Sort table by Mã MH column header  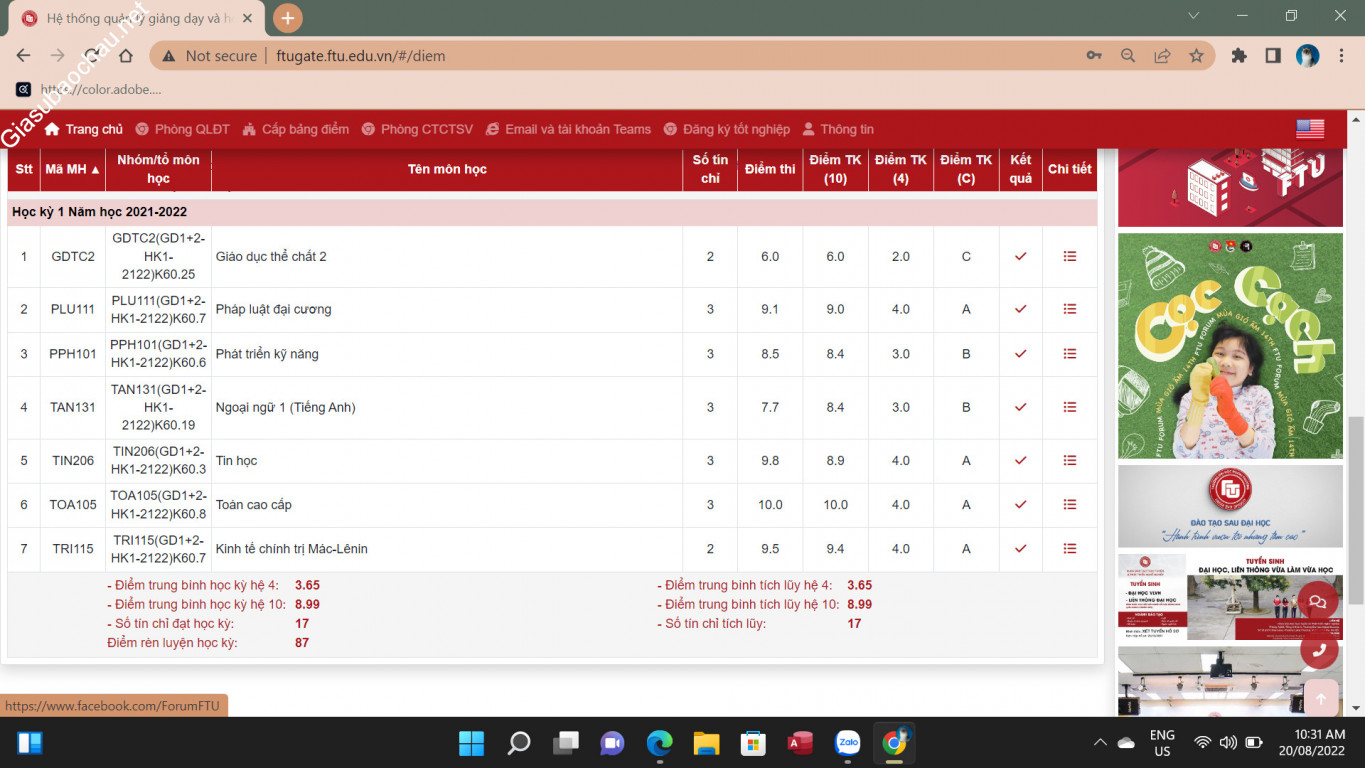click(x=72, y=169)
